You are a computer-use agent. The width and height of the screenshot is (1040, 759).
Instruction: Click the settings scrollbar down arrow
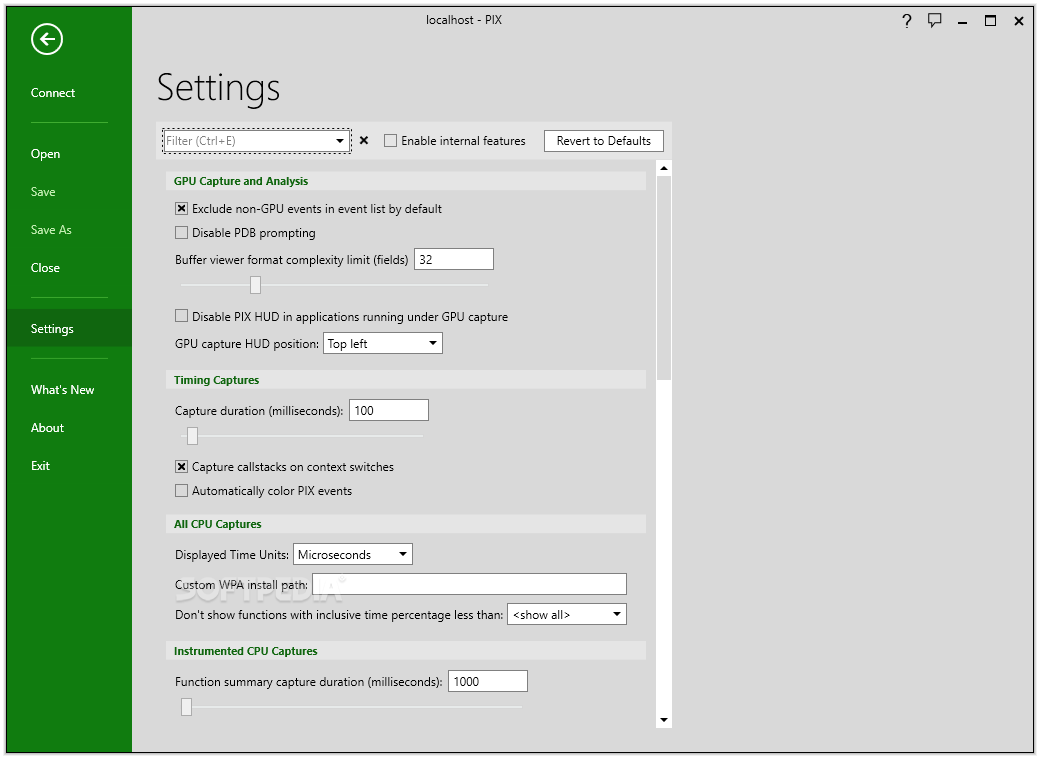[664, 720]
